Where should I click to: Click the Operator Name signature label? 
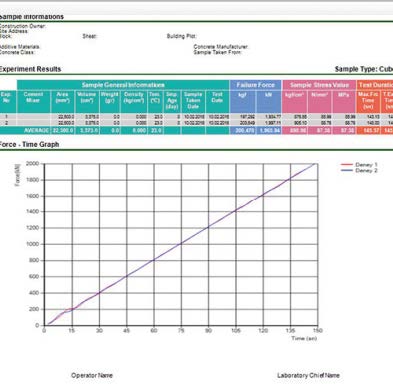click(92, 375)
